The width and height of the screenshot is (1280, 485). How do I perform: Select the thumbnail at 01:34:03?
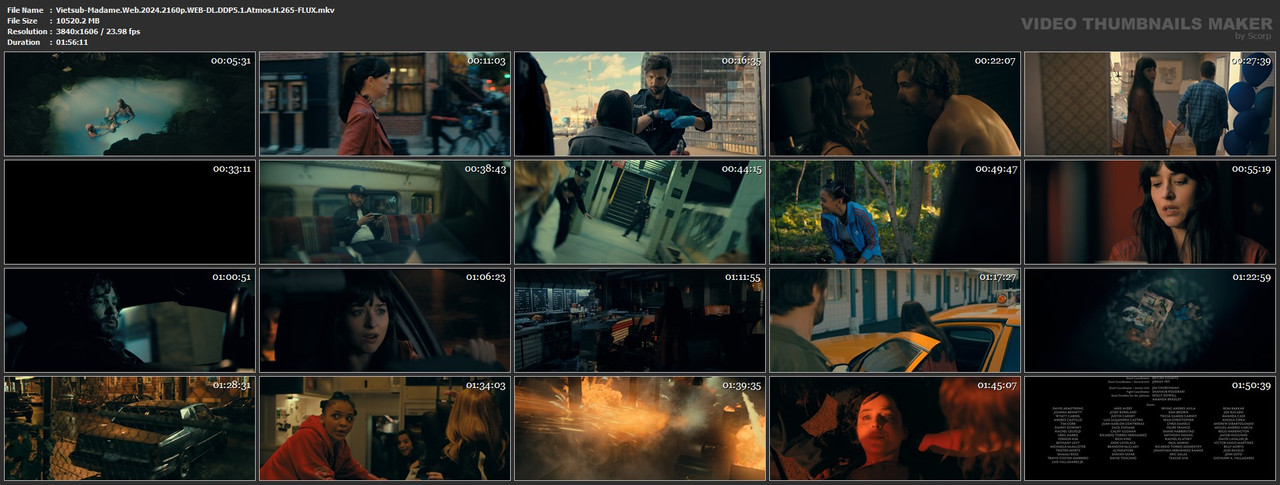tap(385, 428)
